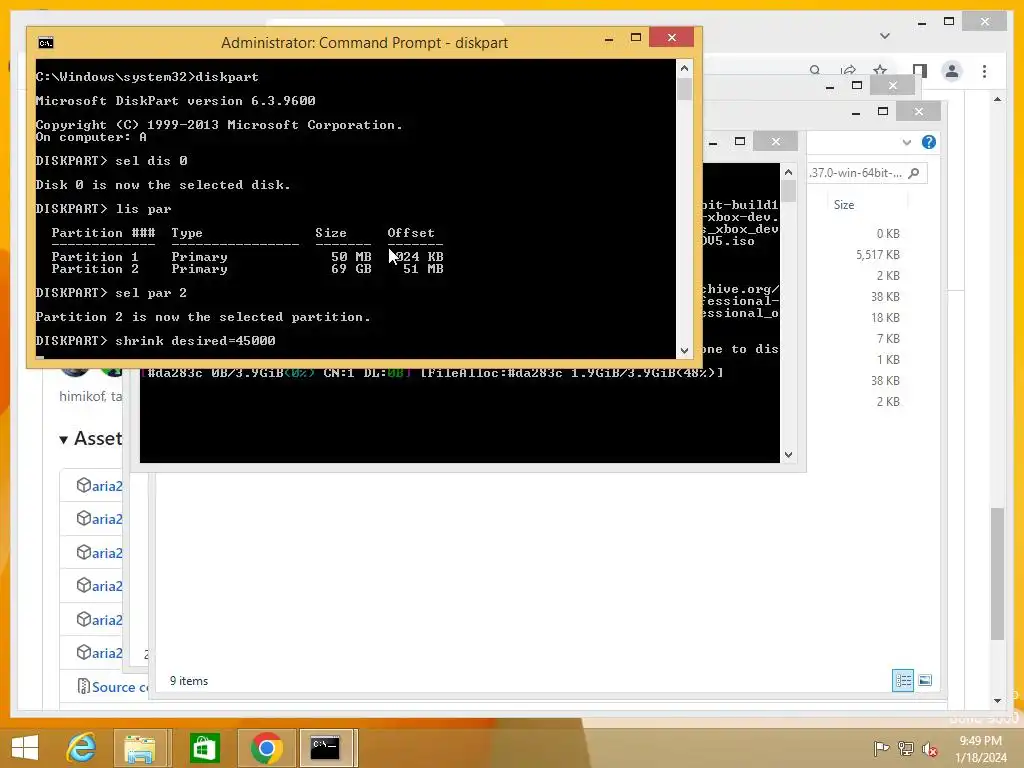Open the Command Prompt system menu icon

(x=45, y=43)
